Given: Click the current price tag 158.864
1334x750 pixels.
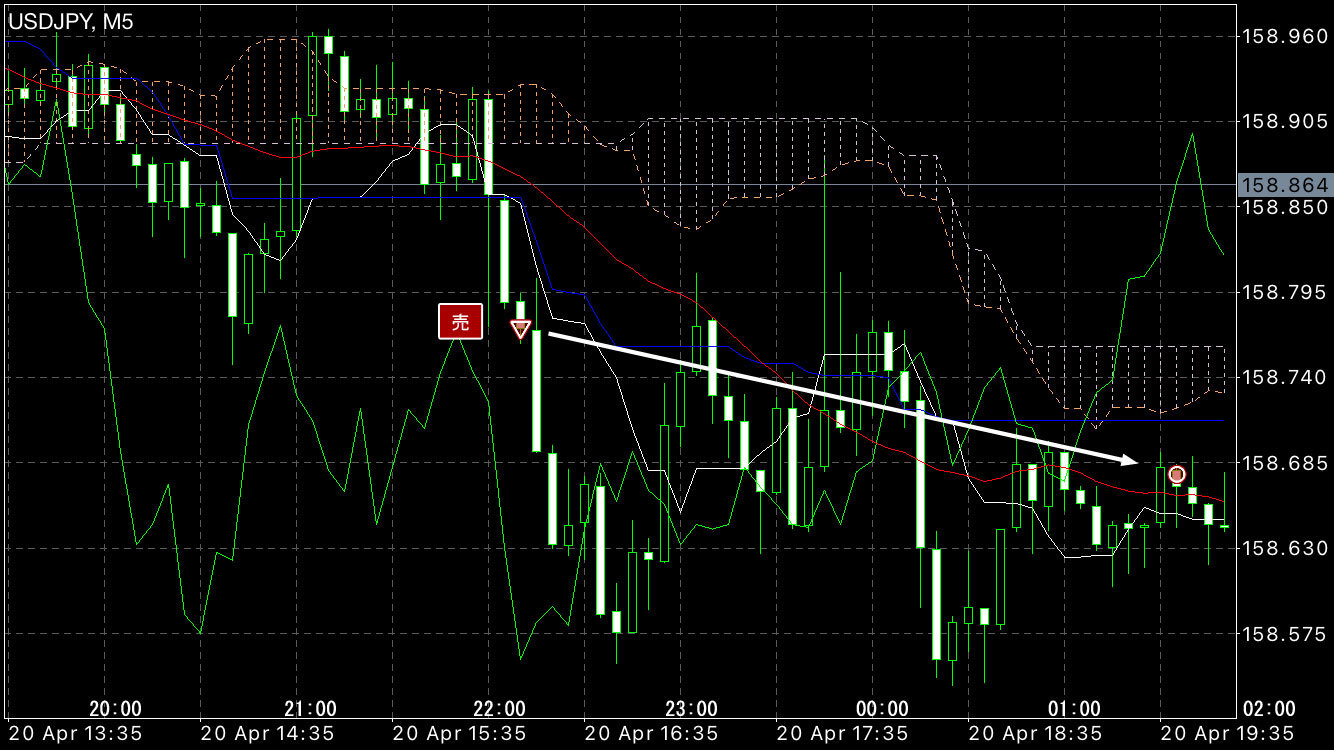Looking at the screenshot, I should [x=1284, y=186].
